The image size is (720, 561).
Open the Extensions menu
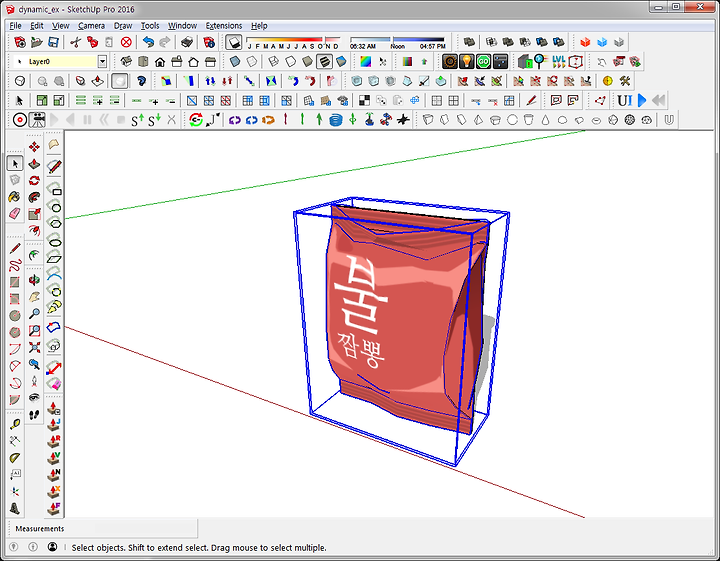[224, 26]
